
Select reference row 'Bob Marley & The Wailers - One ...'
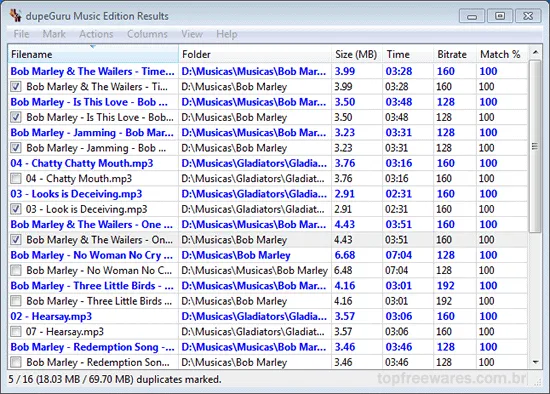click(x=268, y=225)
